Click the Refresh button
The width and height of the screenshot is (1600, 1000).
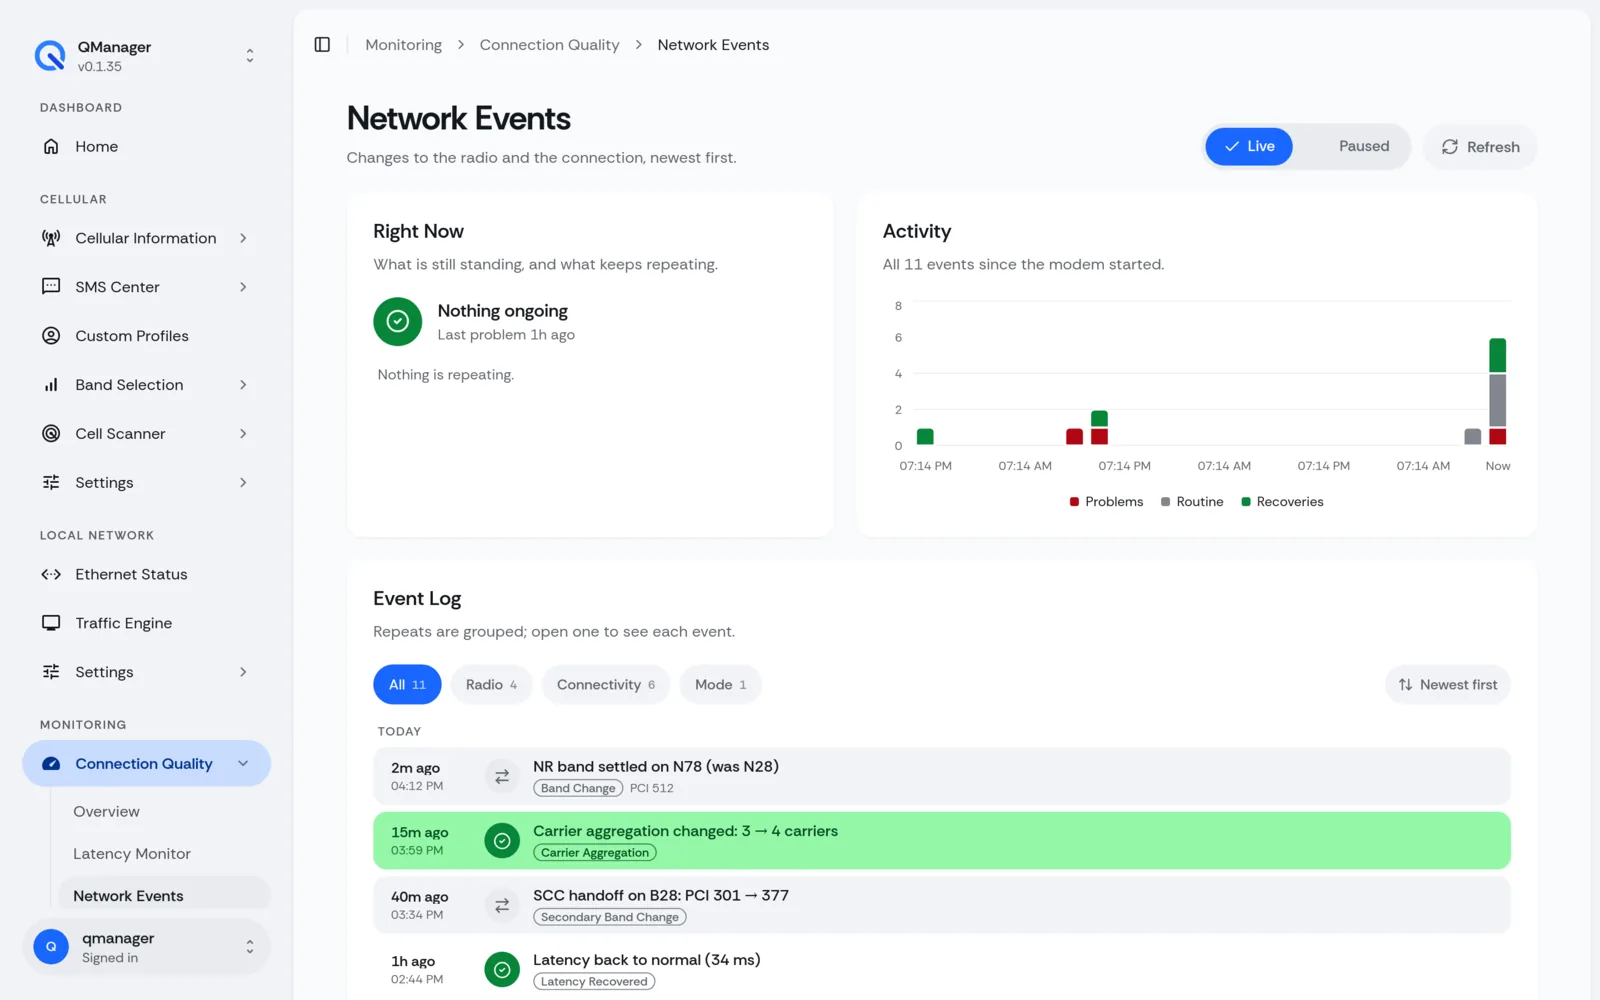[1480, 147]
